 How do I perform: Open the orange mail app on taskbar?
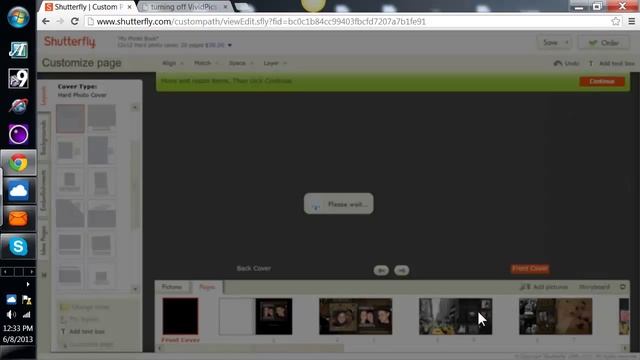pyautogui.click(x=18, y=218)
